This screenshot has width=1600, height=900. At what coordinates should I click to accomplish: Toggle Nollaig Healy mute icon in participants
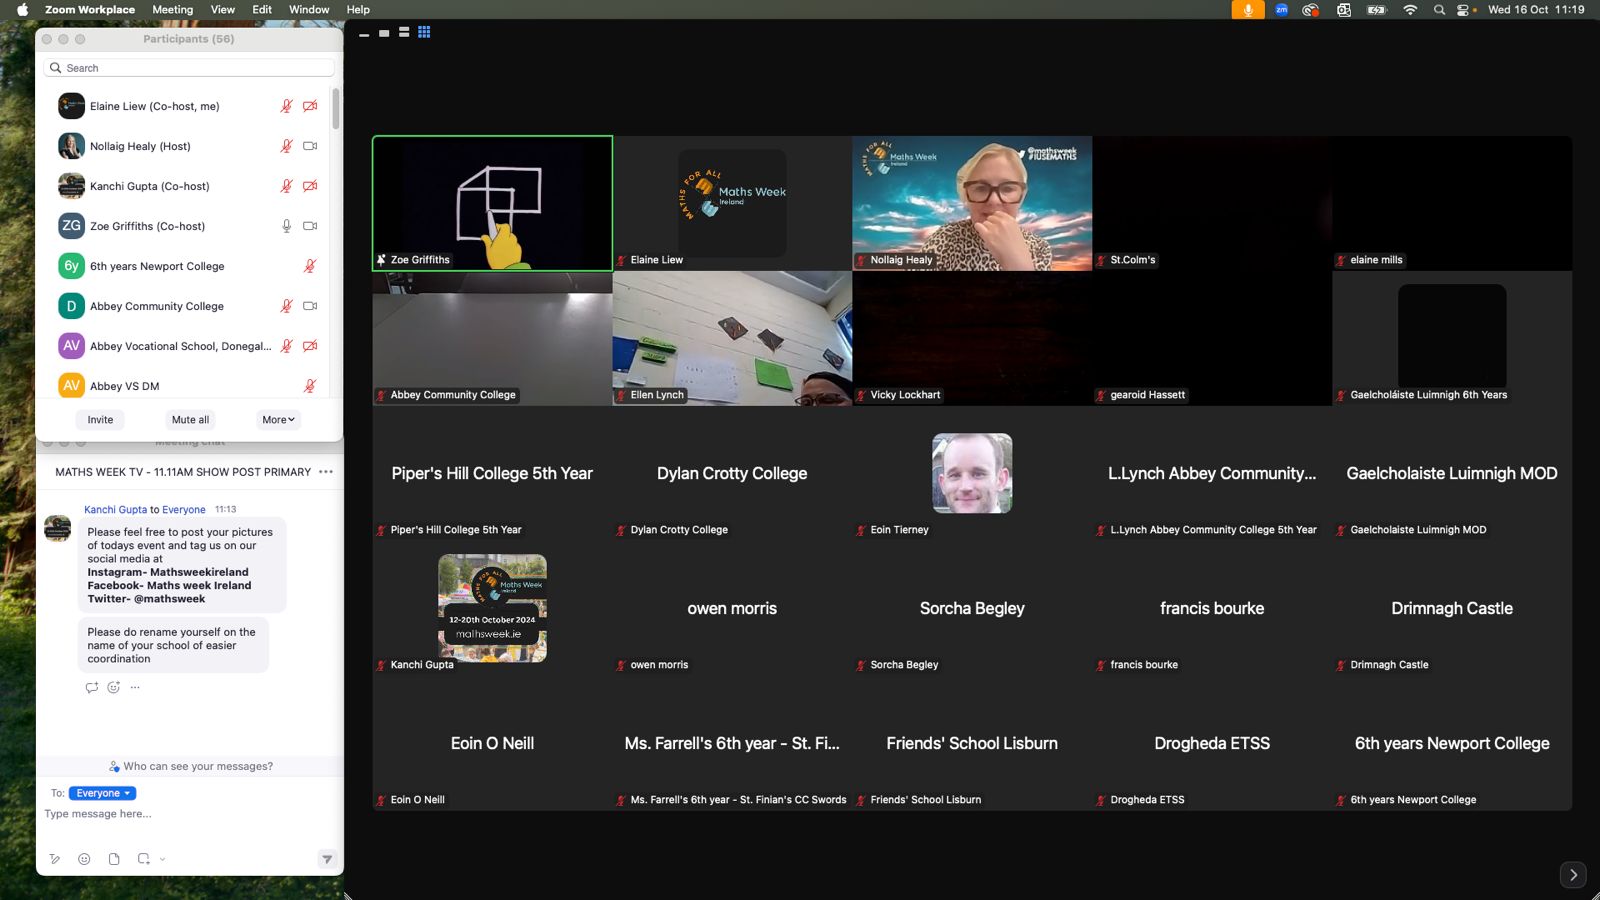point(286,146)
